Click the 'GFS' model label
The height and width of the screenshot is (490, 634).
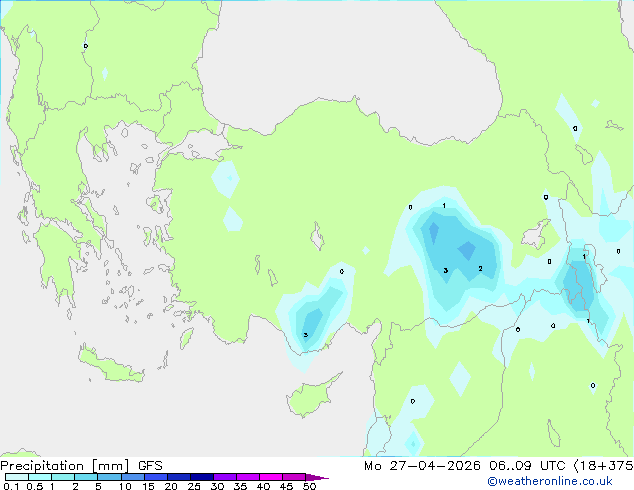tap(150, 466)
